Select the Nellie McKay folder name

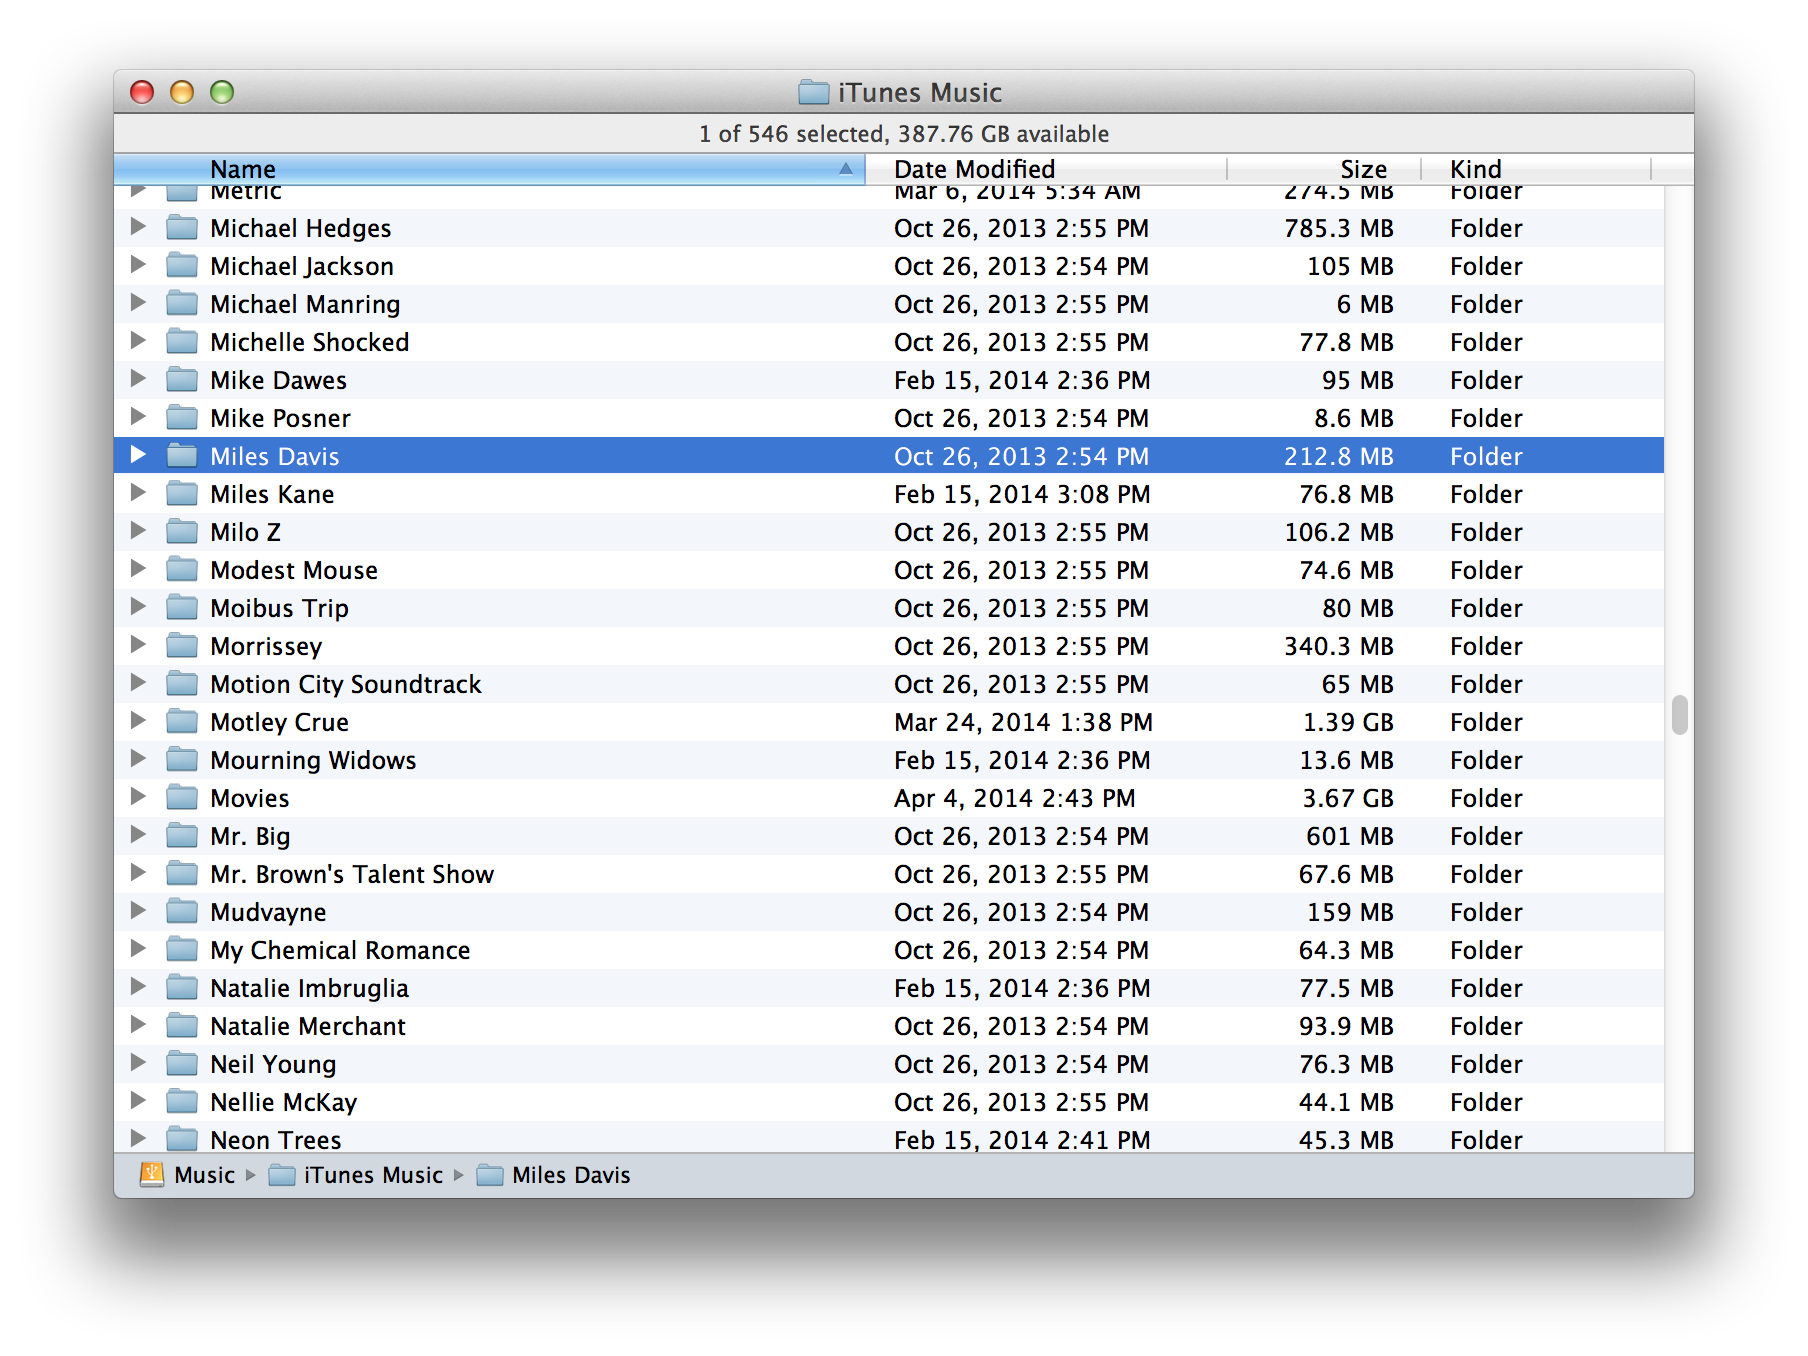click(x=283, y=1102)
